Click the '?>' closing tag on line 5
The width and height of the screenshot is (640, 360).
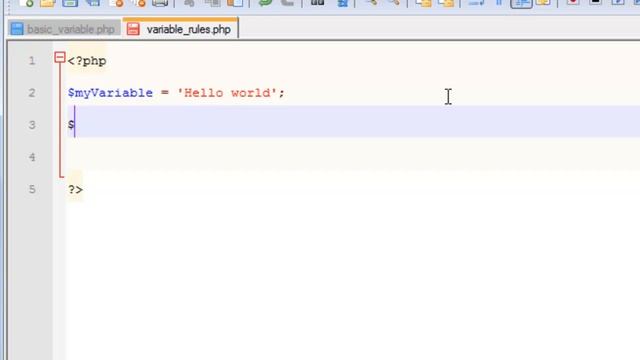pyautogui.click(x=75, y=189)
